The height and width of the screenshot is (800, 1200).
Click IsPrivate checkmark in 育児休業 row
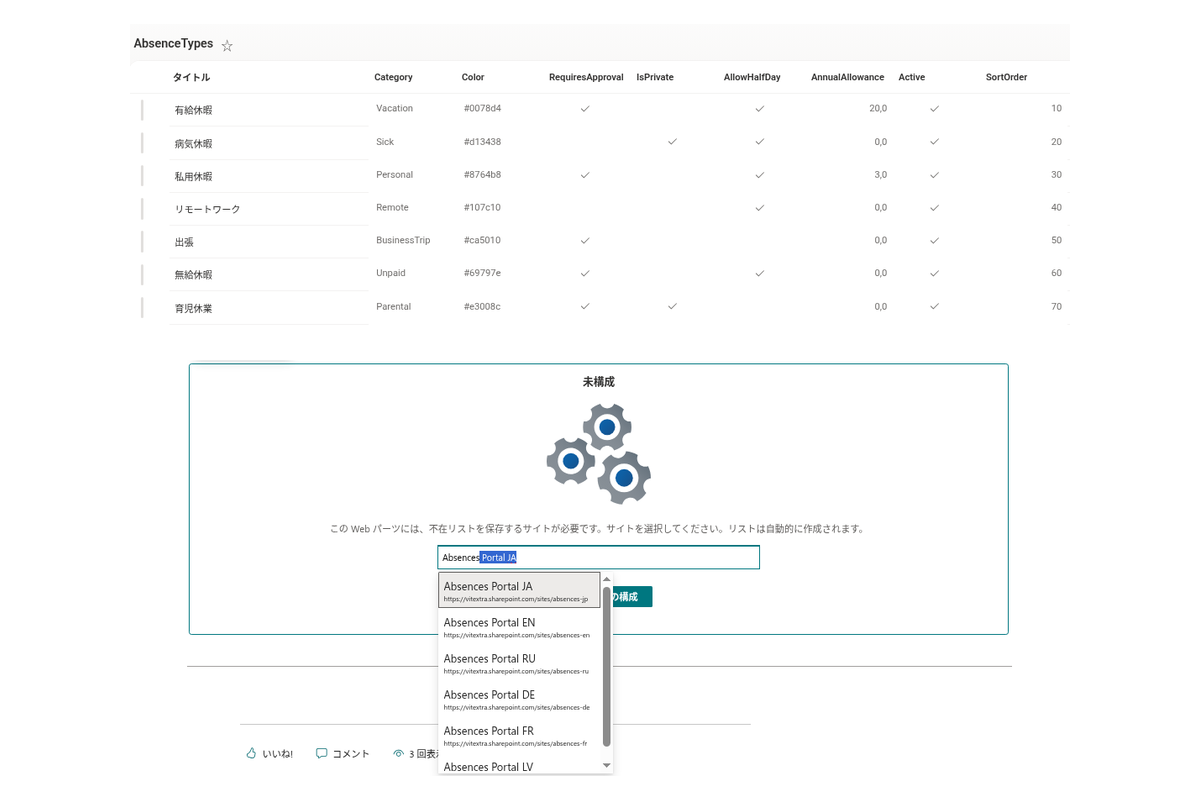pos(672,306)
